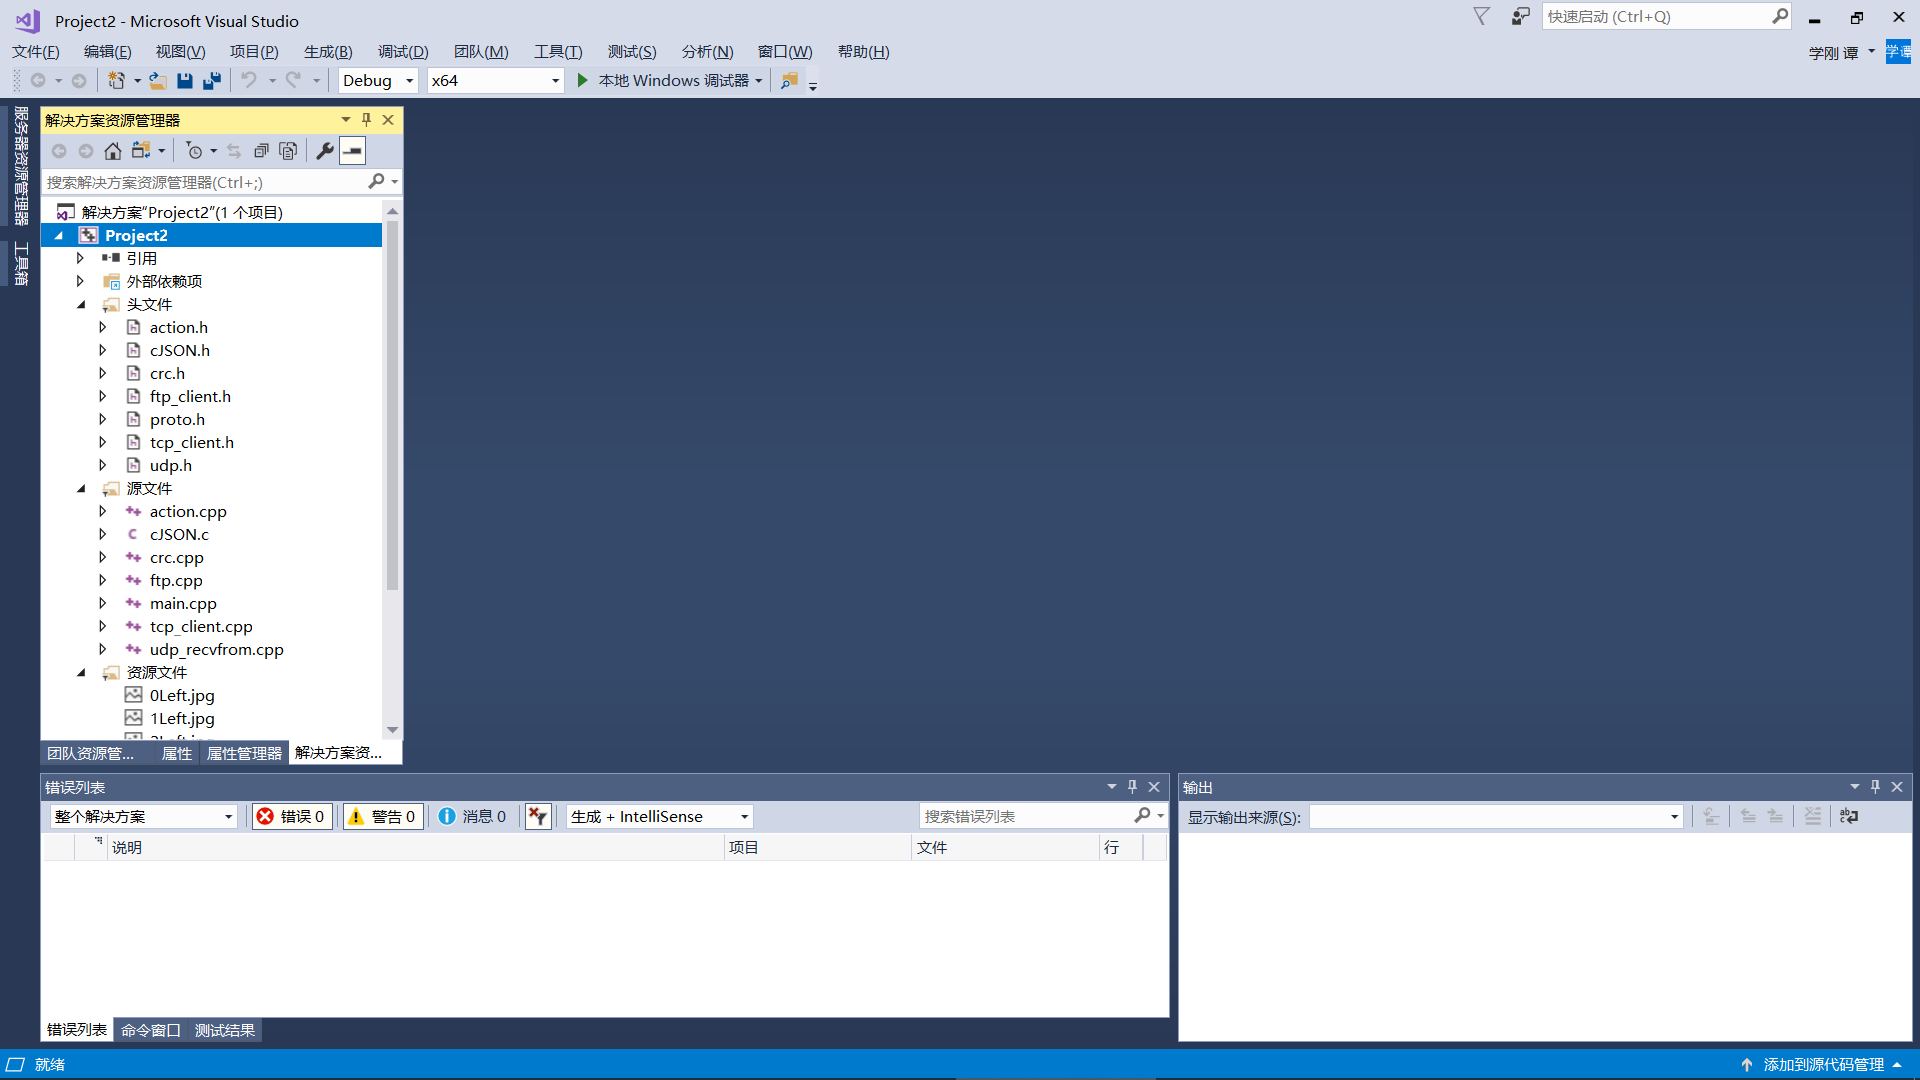Expand the main.cpp tree node
Image resolution: width=1920 pixels, height=1080 pixels.
pos(103,604)
